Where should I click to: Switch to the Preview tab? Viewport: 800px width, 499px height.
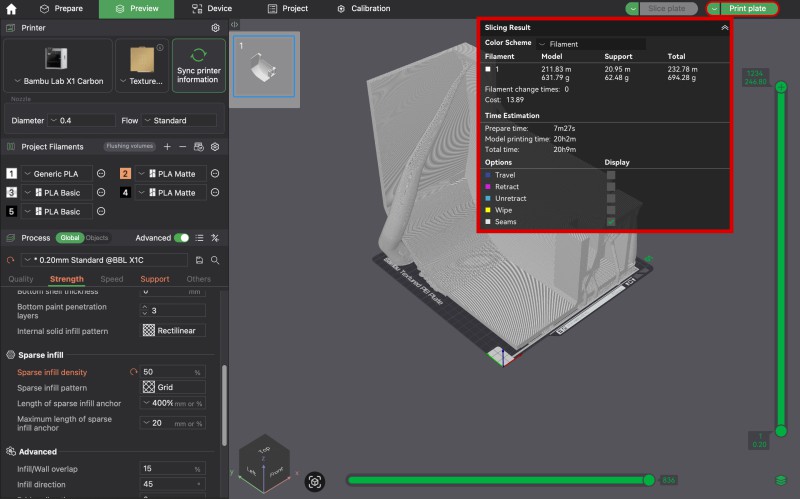136,9
